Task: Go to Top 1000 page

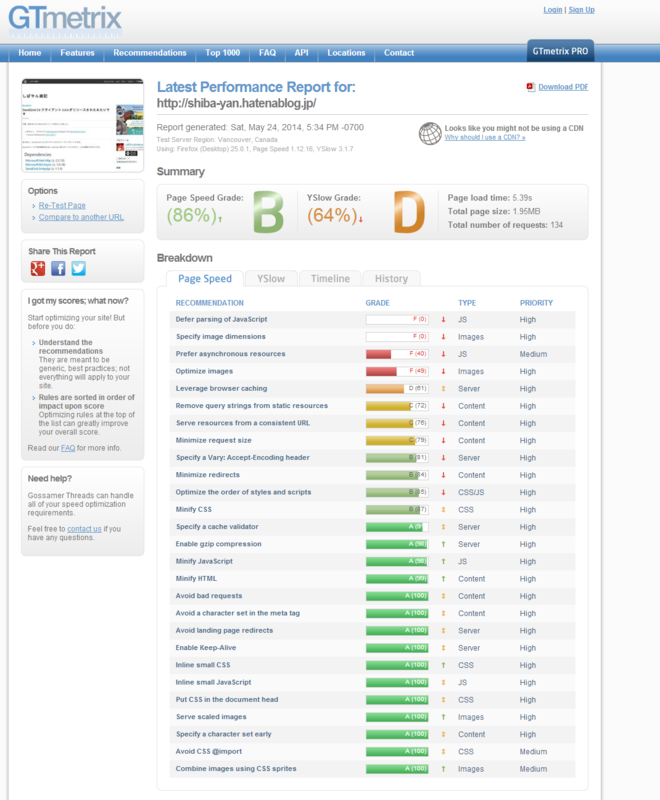Action: tap(222, 53)
